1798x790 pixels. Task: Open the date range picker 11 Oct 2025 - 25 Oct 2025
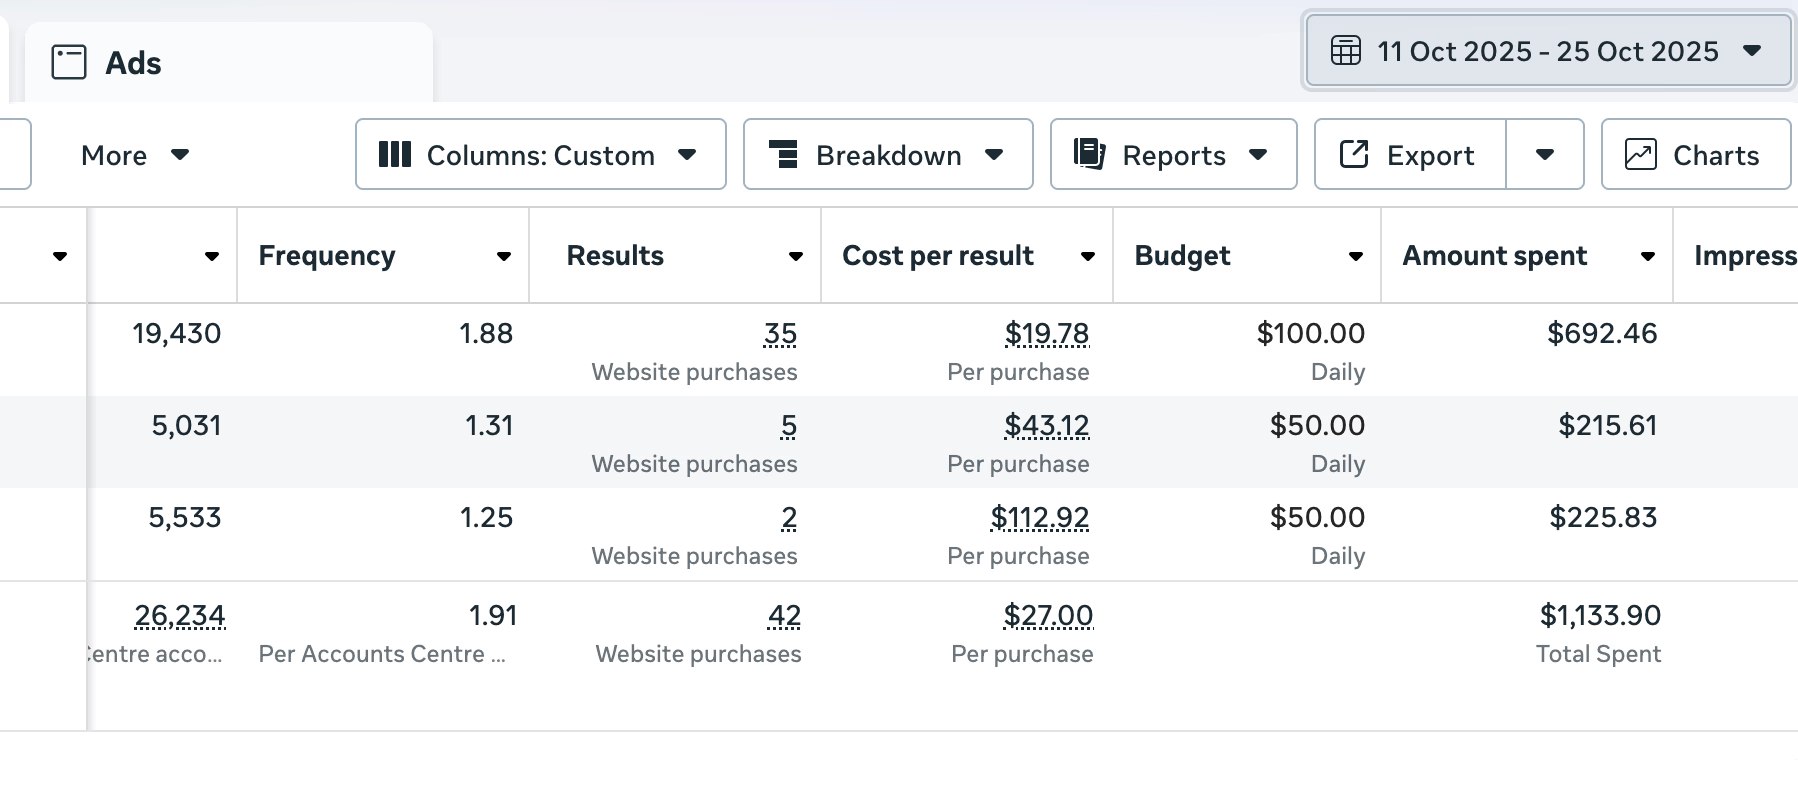[1548, 51]
